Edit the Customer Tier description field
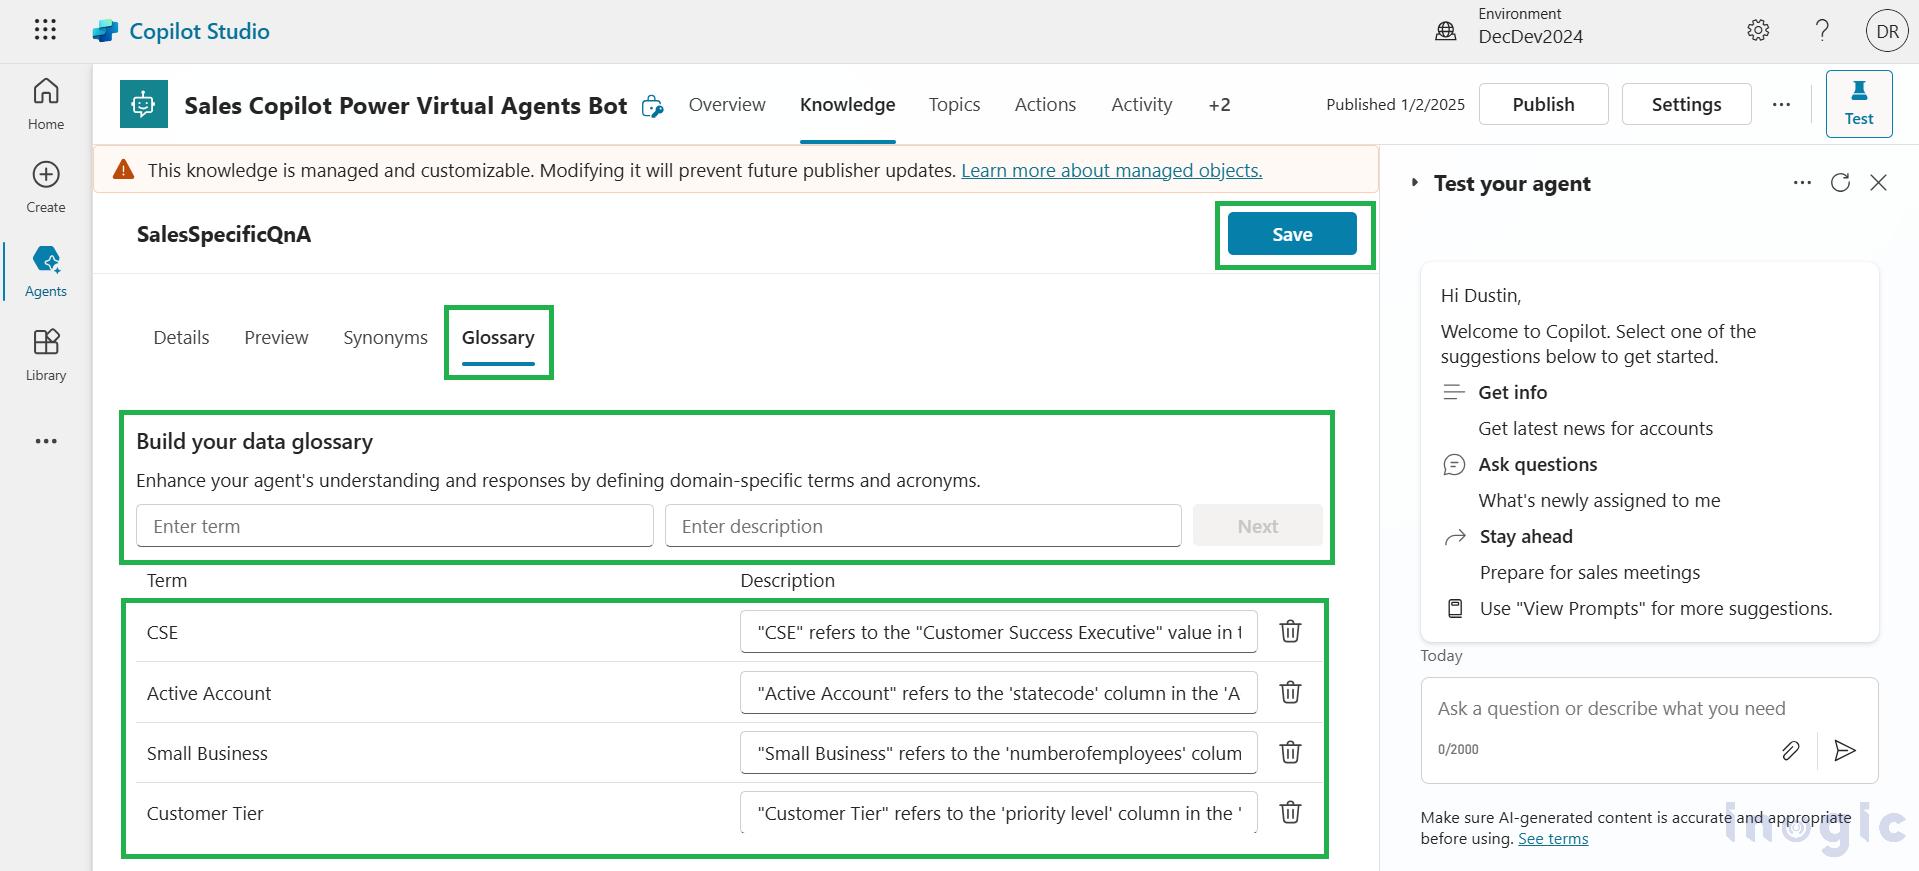The image size is (1919, 871). click(998, 813)
